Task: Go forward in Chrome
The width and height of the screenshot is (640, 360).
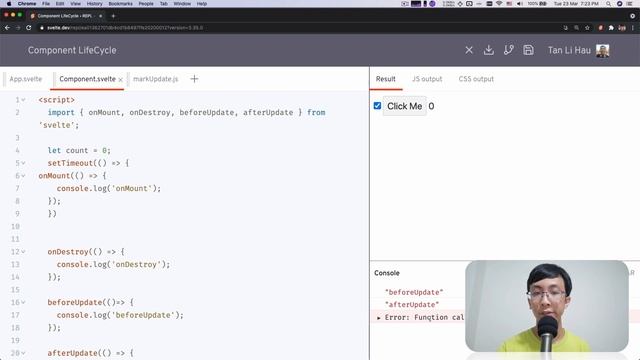Action: click(x=18, y=28)
